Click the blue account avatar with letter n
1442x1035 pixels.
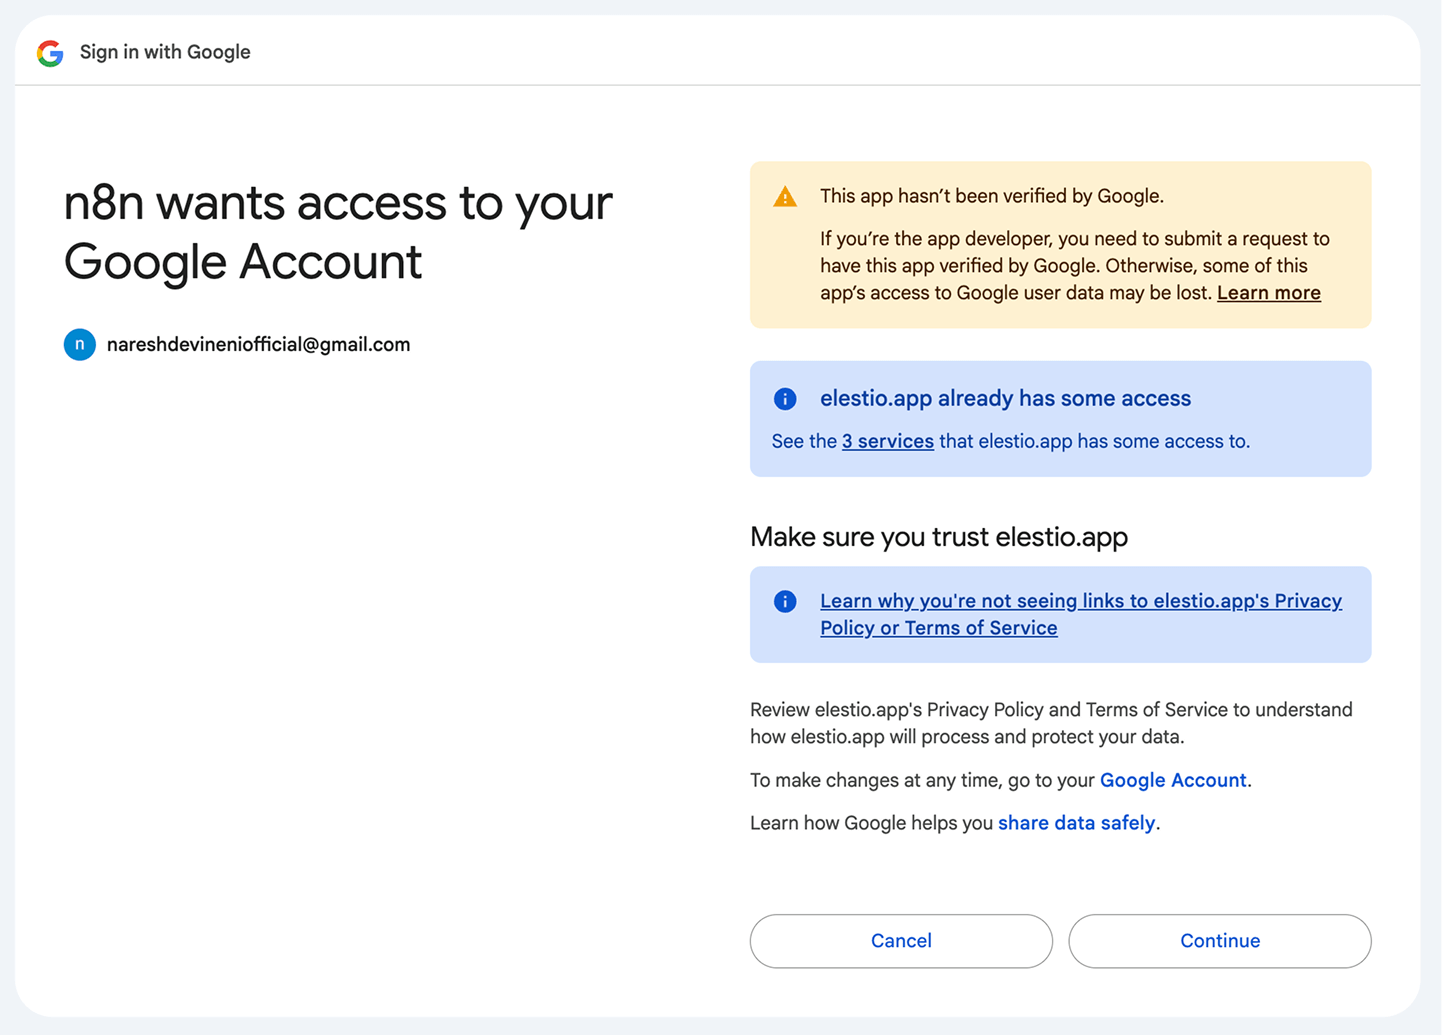click(x=80, y=344)
